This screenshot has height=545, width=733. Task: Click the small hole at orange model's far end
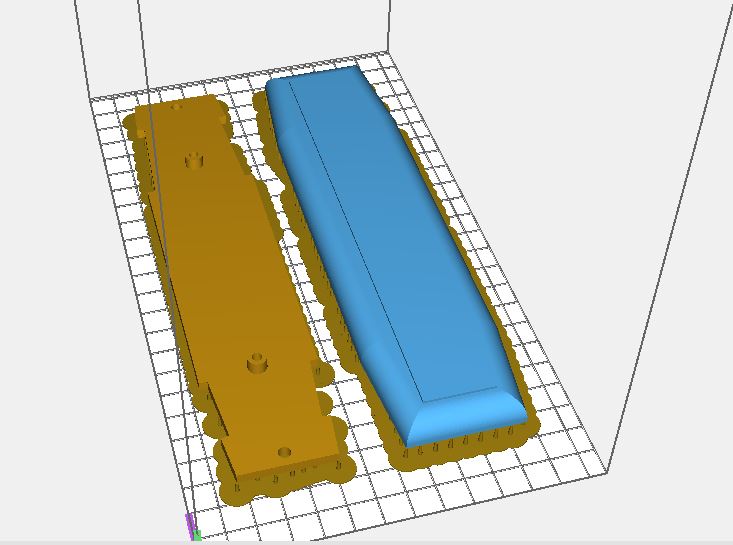pos(176,106)
